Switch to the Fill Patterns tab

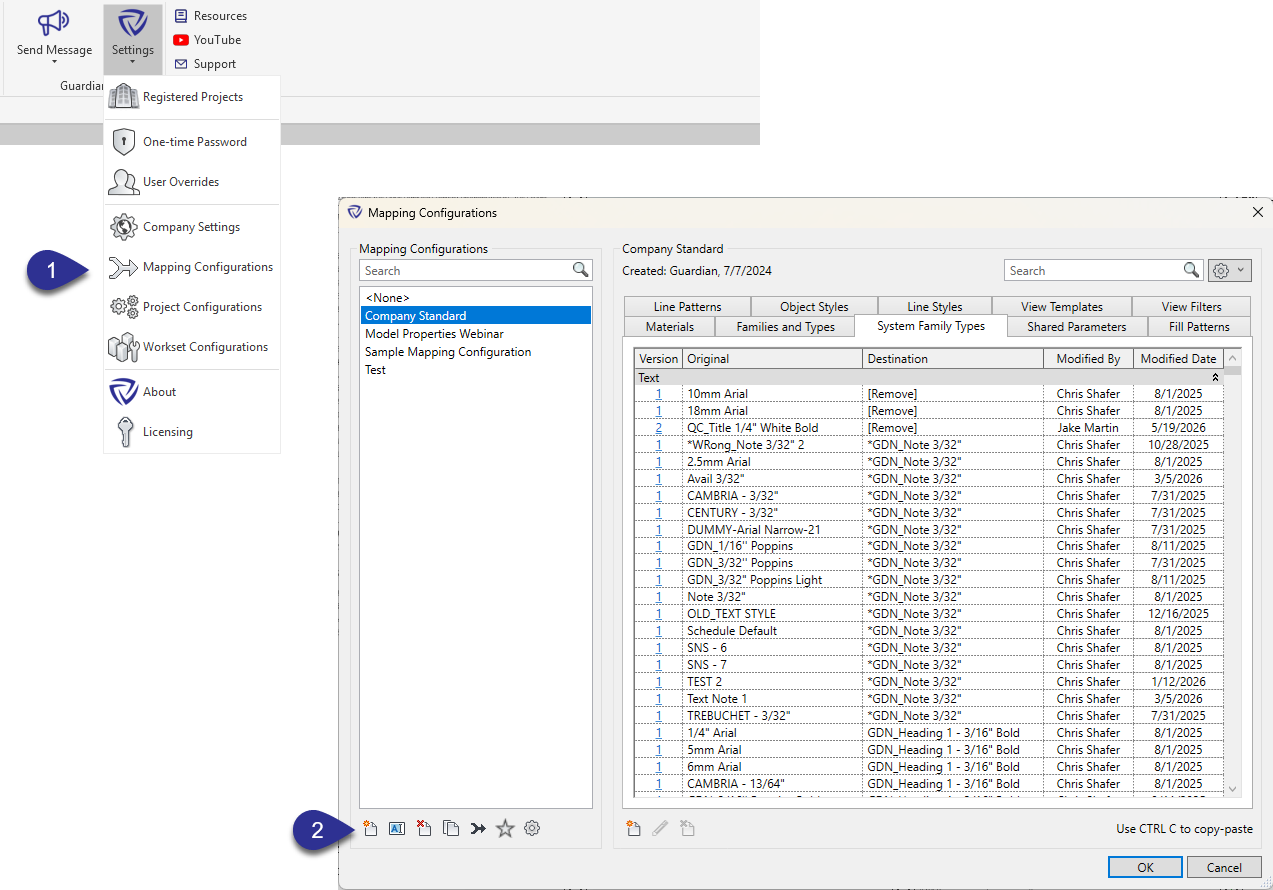coord(1199,327)
